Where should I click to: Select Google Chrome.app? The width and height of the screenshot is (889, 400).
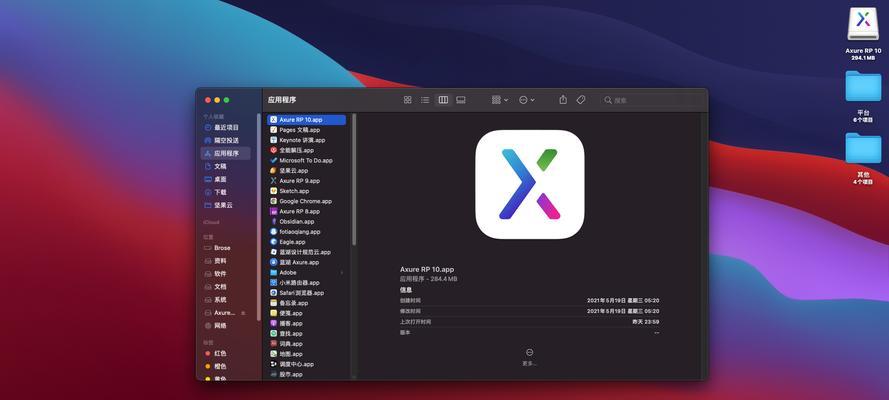coord(307,201)
